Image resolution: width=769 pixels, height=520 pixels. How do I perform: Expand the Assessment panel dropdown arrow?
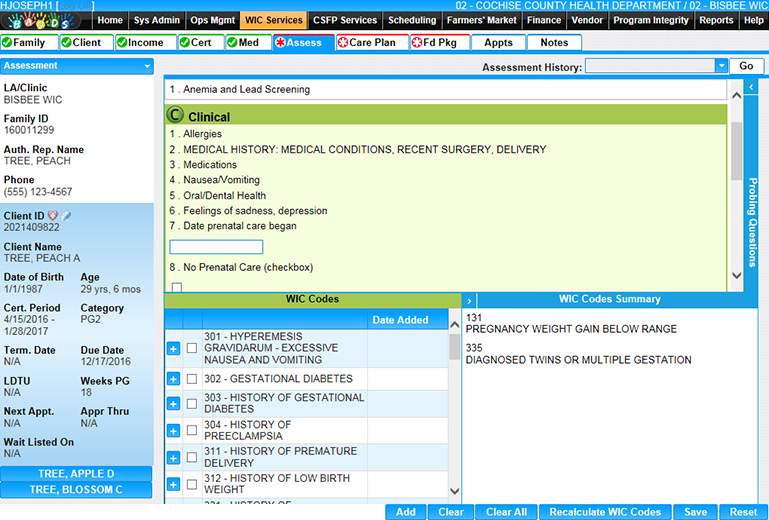tap(147, 66)
